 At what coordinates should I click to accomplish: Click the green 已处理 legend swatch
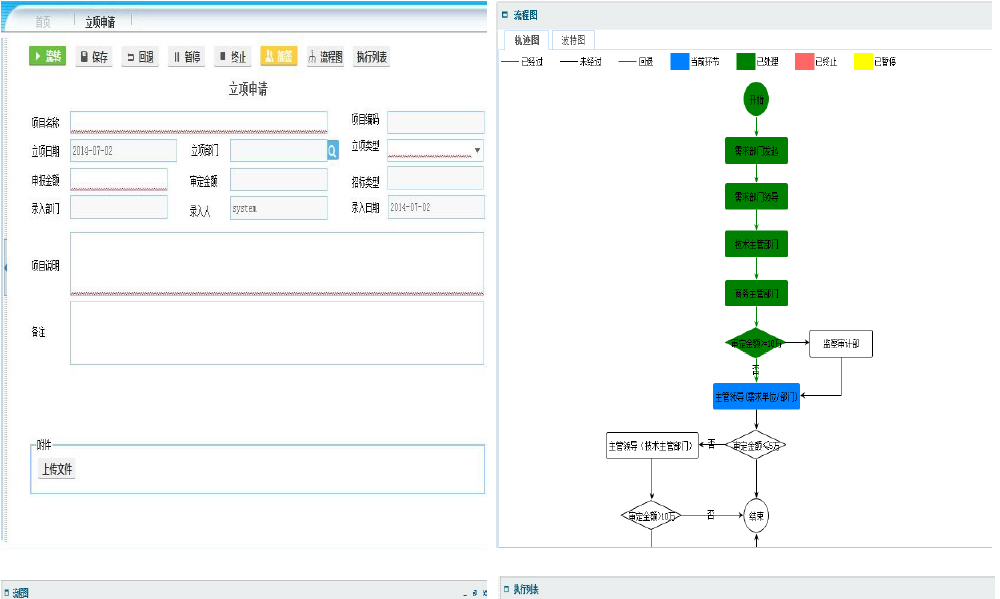[746, 62]
